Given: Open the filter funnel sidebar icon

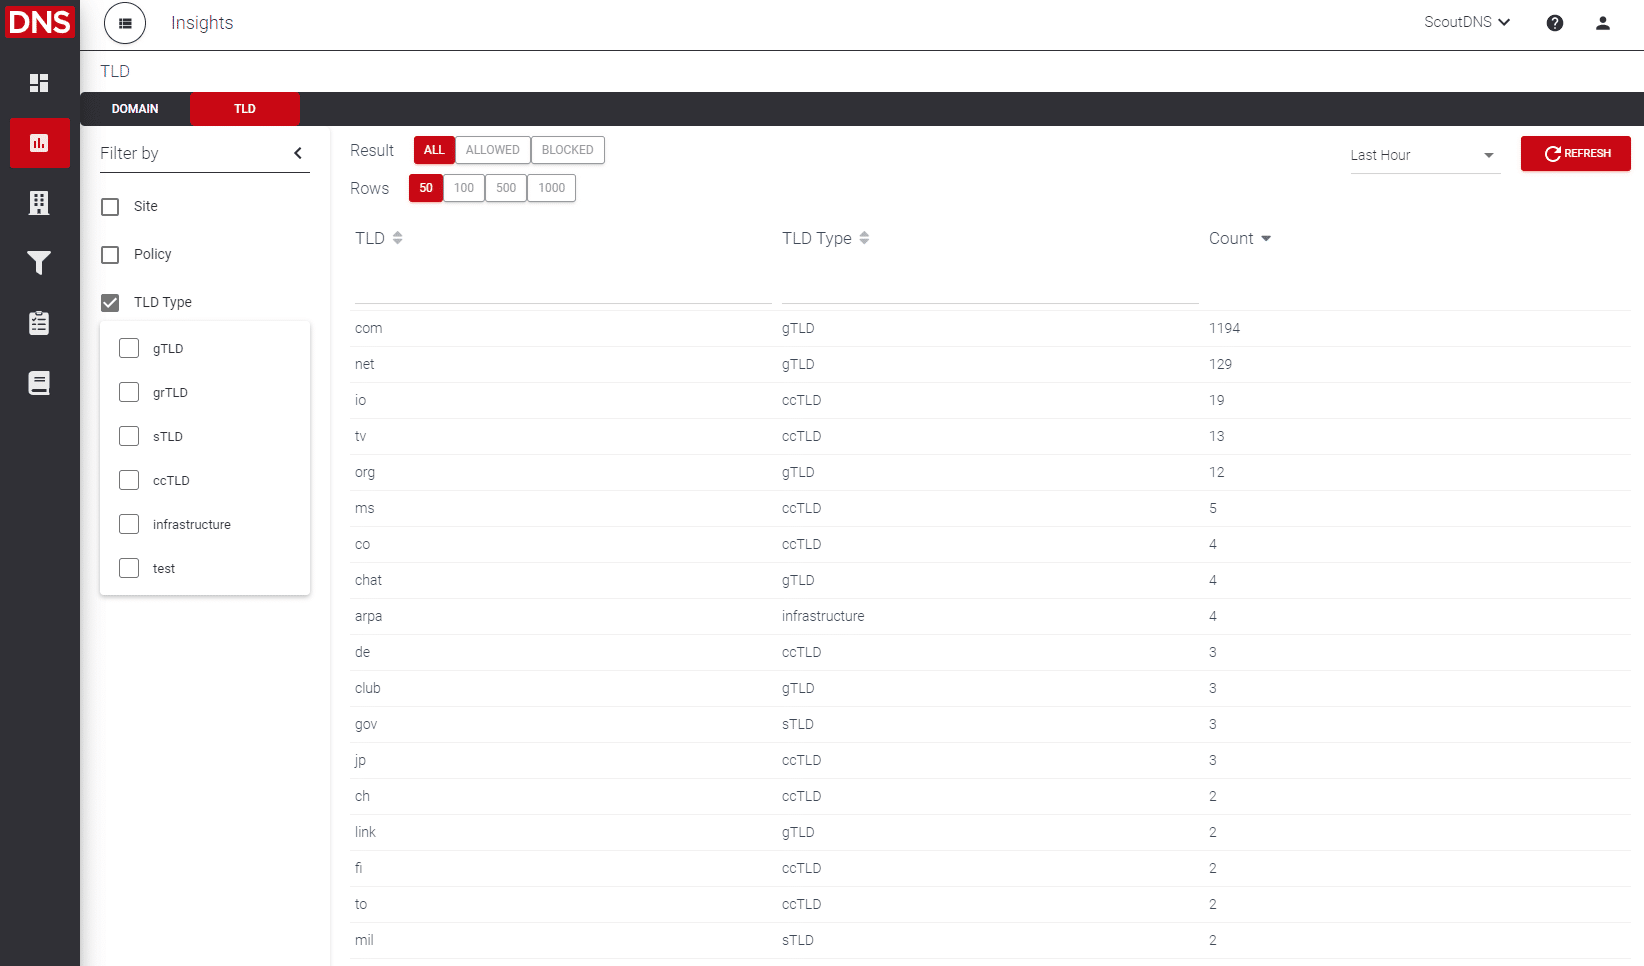Looking at the screenshot, I should [x=39, y=263].
